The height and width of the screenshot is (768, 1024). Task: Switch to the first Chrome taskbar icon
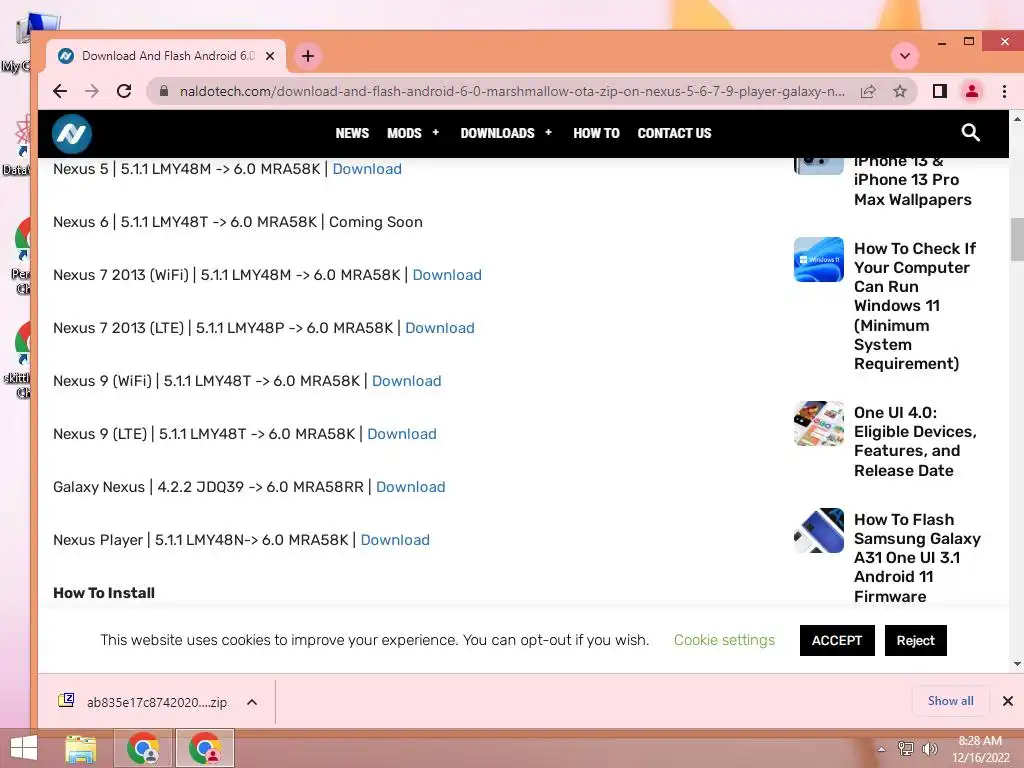[x=143, y=748]
